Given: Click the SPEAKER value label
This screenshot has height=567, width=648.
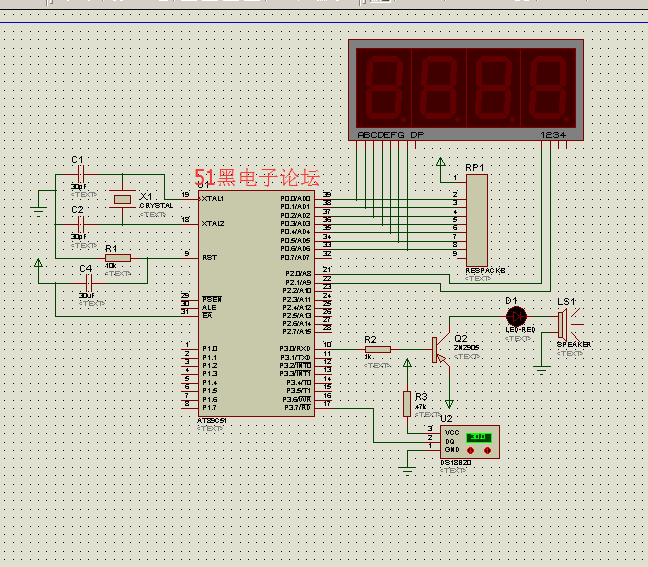Looking at the screenshot, I should [x=574, y=344].
